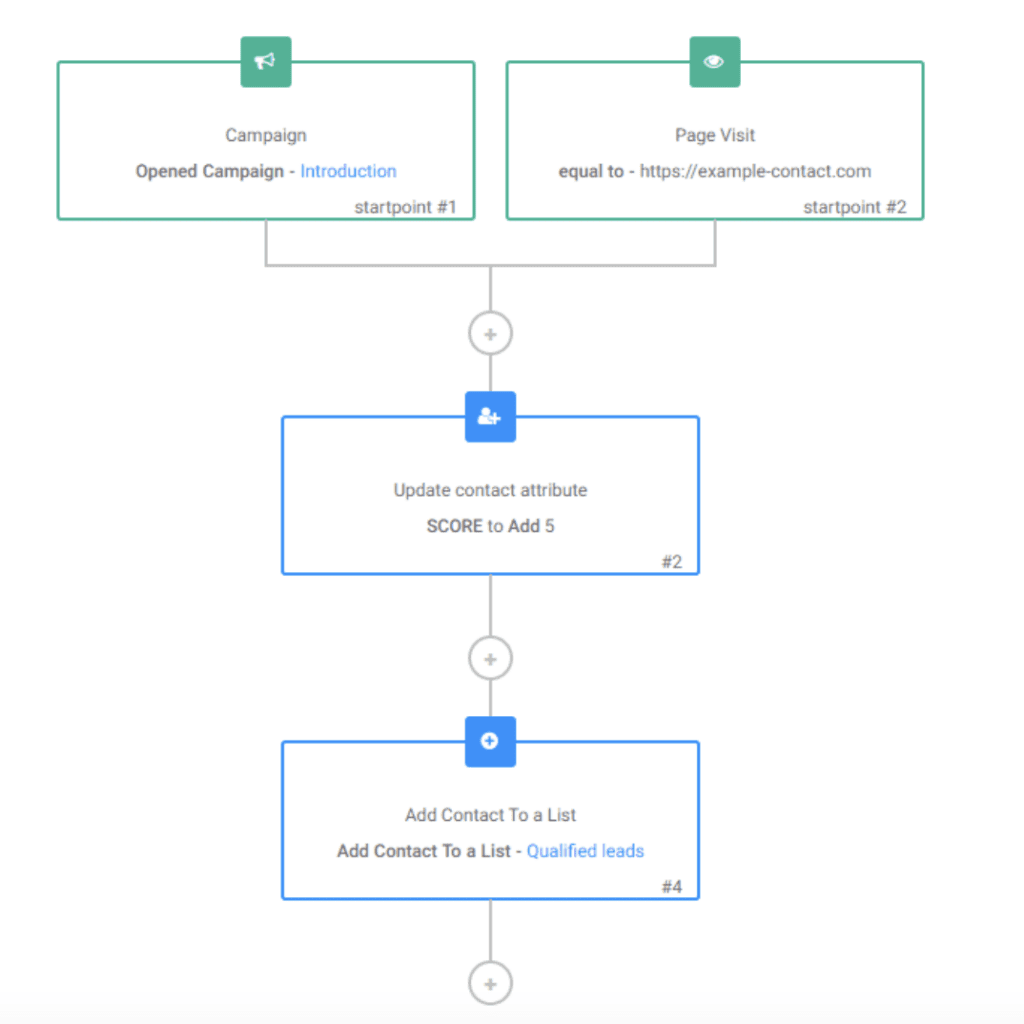This screenshot has width=1024, height=1024.
Task: Click the #2 step number label
Action: (673, 561)
